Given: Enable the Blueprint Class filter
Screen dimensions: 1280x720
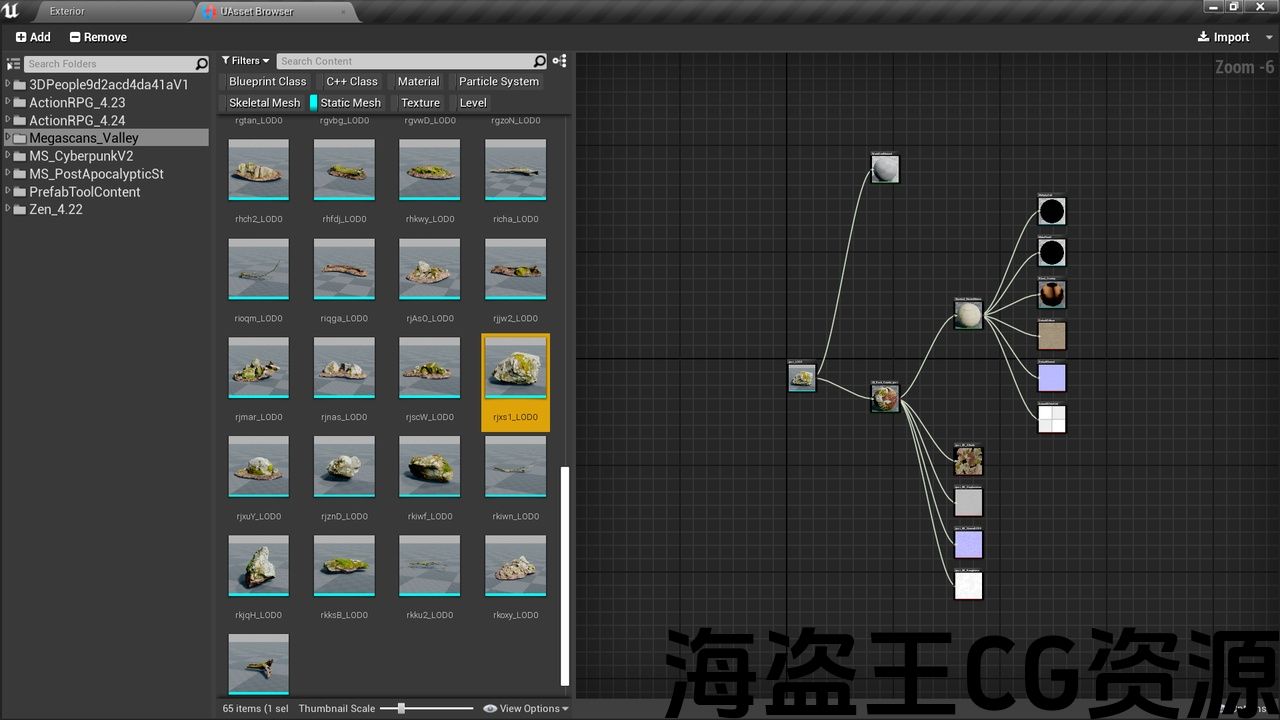Looking at the screenshot, I should tap(267, 81).
